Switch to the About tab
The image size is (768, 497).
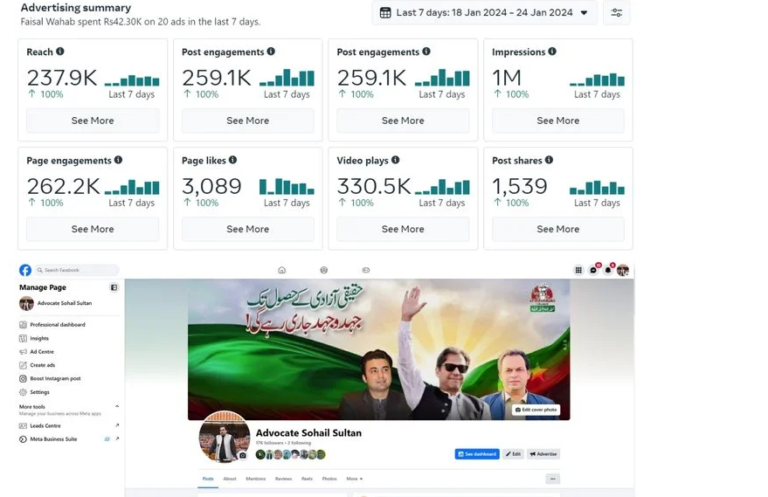coord(230,479)
